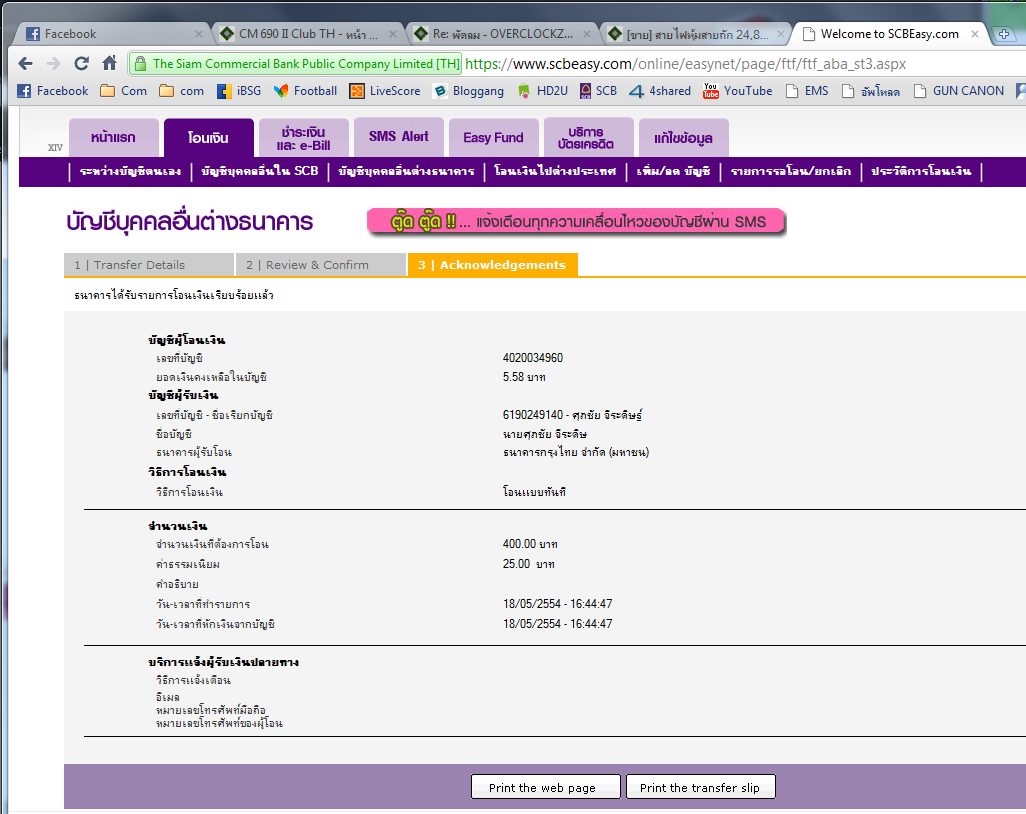Close the Welcome to SCBEasy.com tab
1026x814 pixels.
[975, 34]
